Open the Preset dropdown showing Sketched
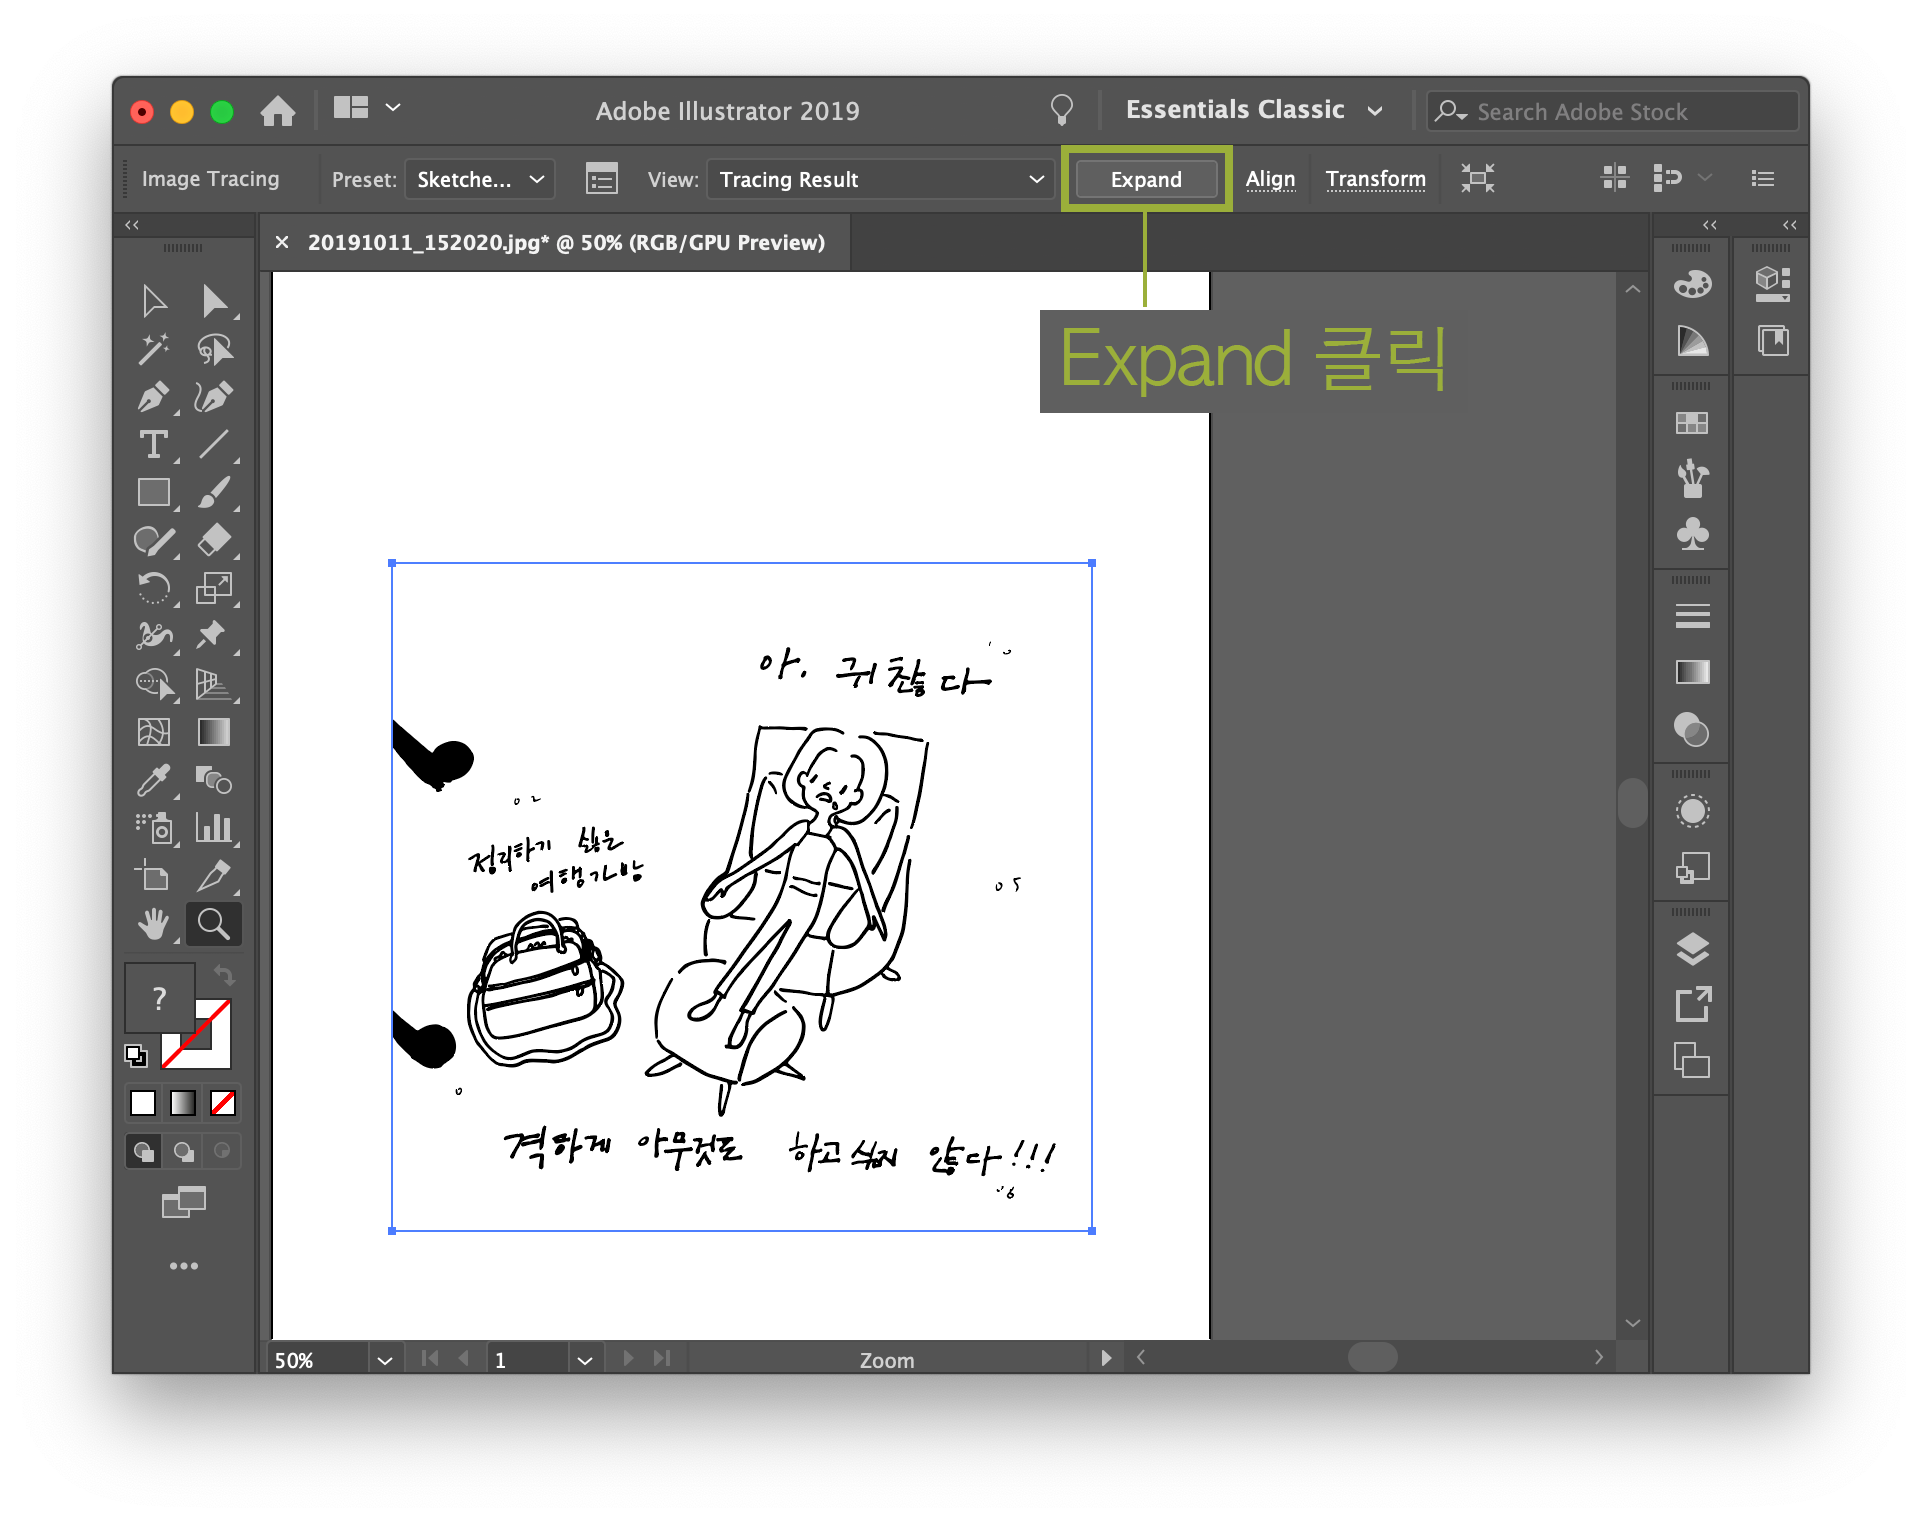The height and width of the screenshot is (1522, 1922). coord(480,179)
